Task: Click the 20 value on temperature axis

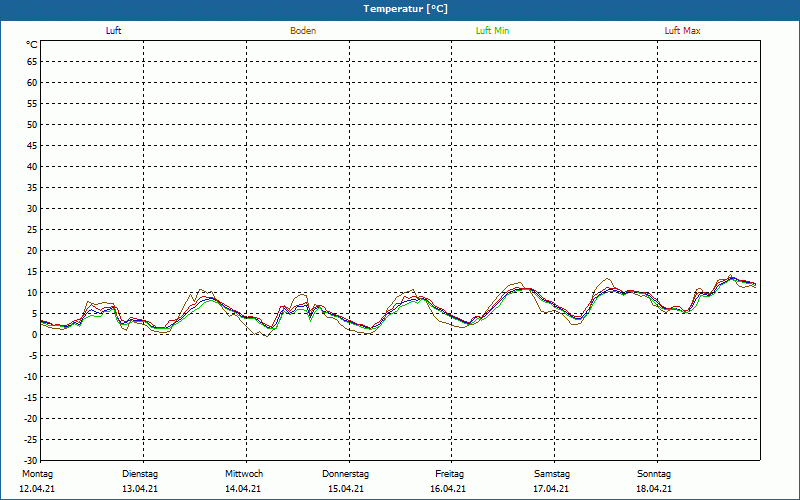Action: pyautogui.click(x=32, y=251)
